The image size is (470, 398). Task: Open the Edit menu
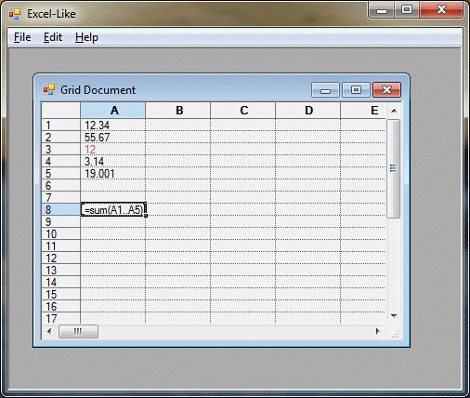click(53, 37)
